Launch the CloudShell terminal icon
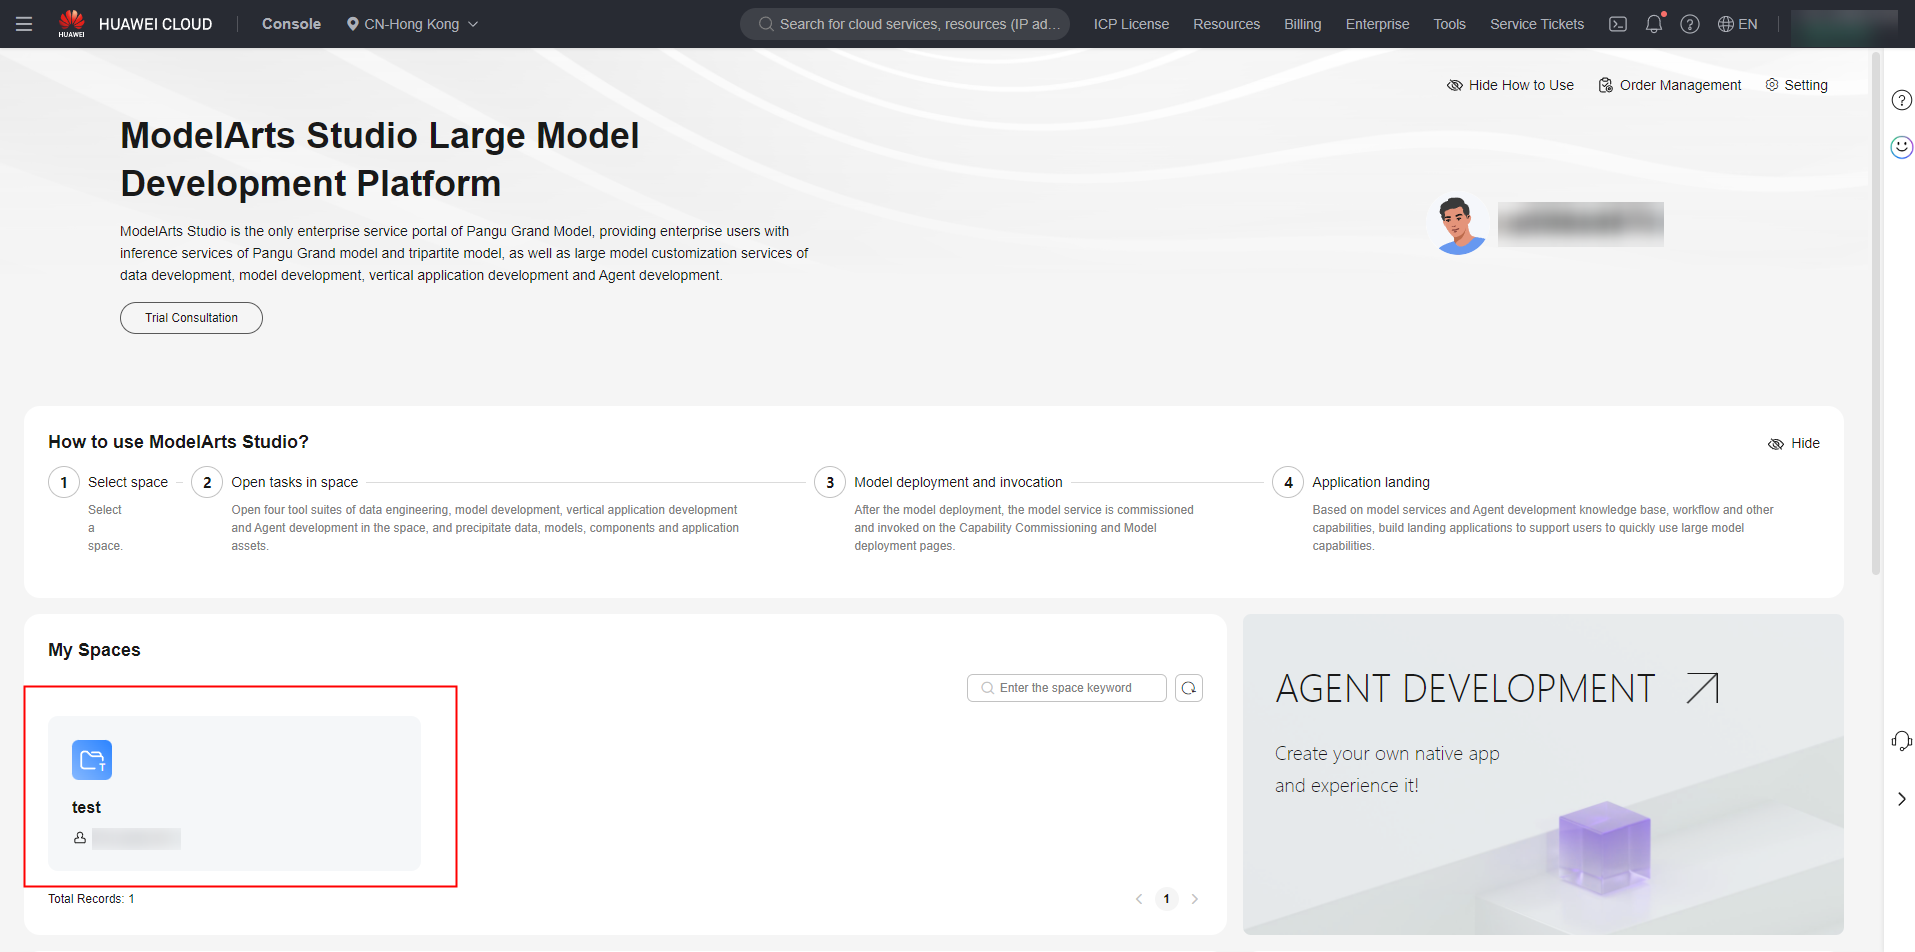The width and height of the screenshot is (1915, 952). [1617, 24]
